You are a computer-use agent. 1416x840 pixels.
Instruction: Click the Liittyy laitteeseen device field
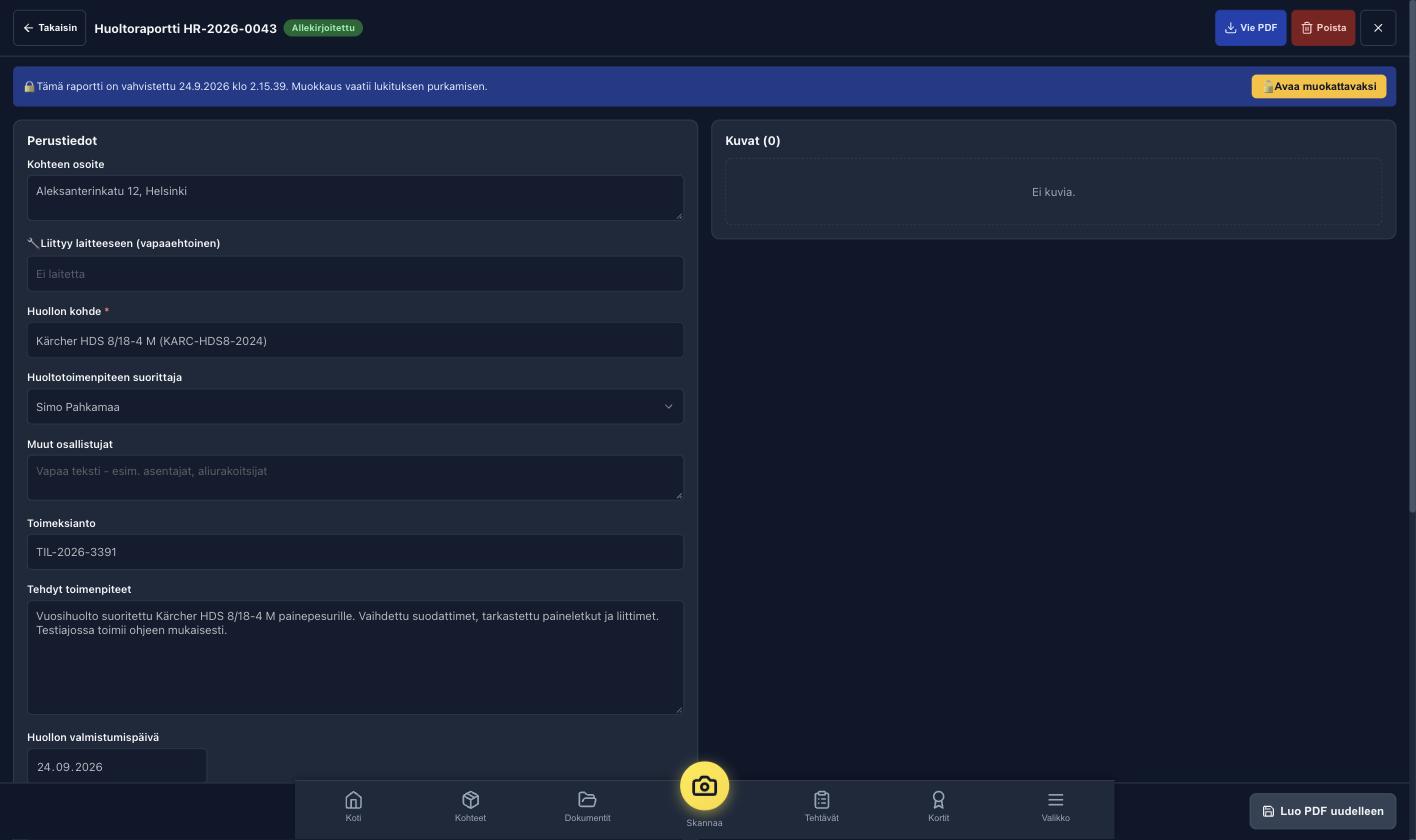[x=355, y=274]
